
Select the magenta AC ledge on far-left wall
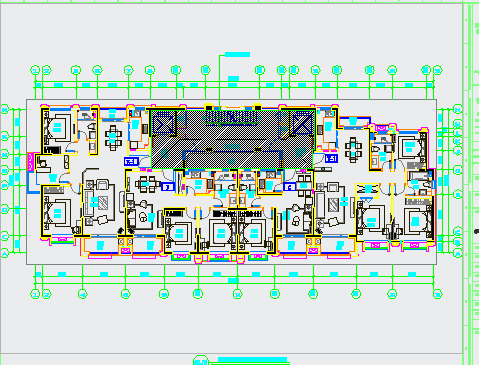click(x=31, y=162)
